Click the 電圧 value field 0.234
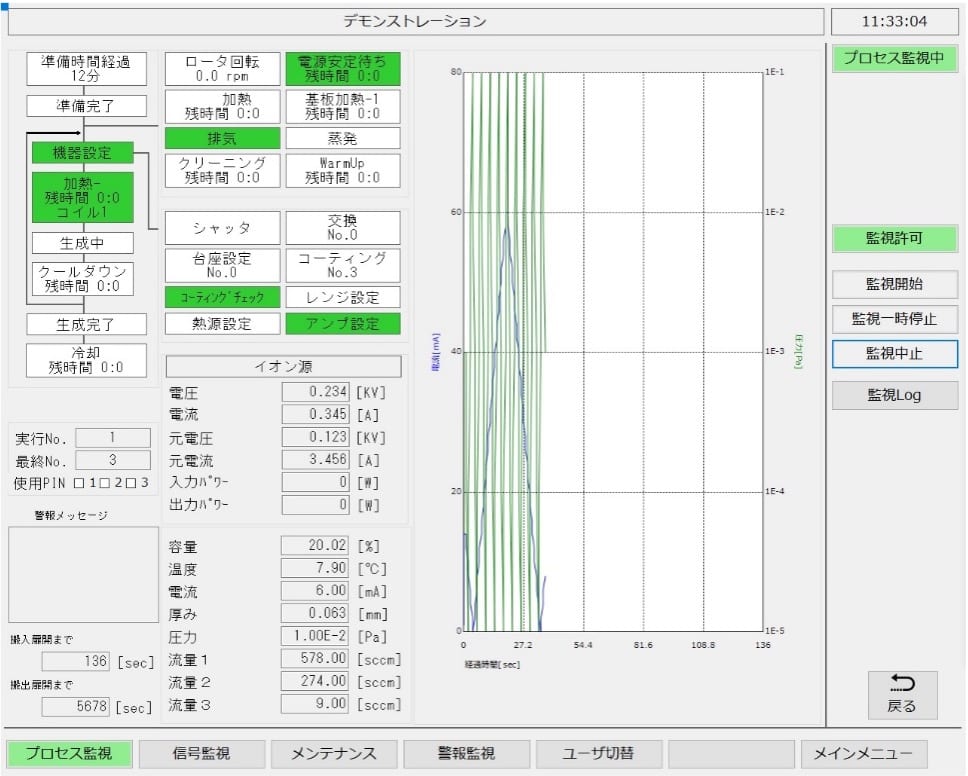The height and width of the screenshot is (776, 968). pos(315,392)
